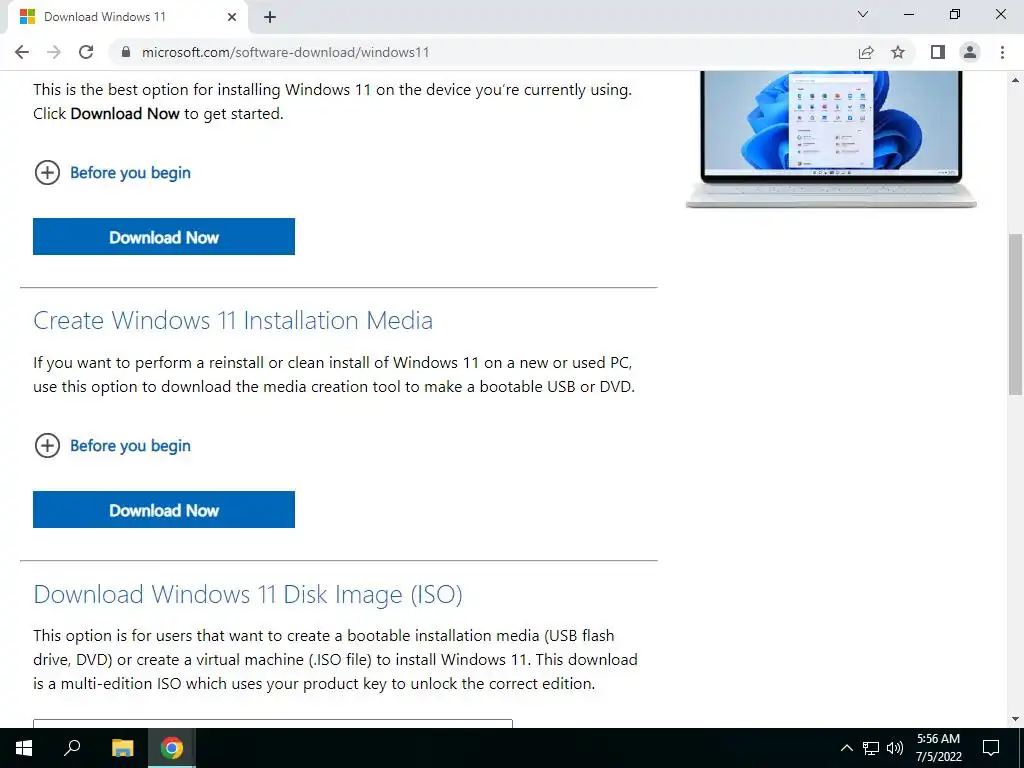Restore down the Chrome window
The width and height of the screenshot is (1024, 768).
coord(955,14)
